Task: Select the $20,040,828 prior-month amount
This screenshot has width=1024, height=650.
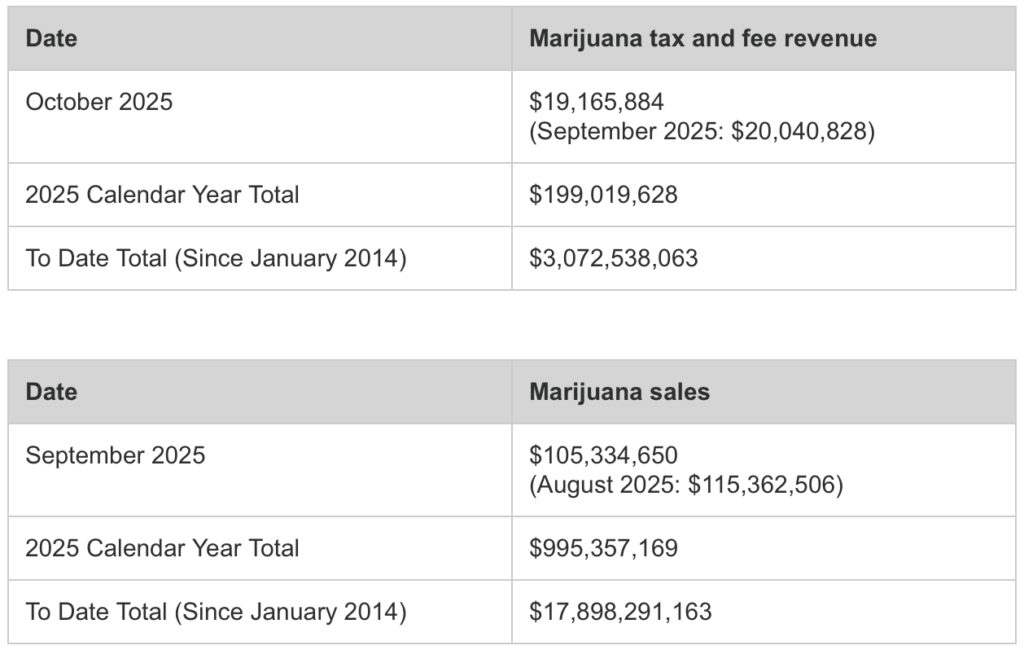Action: [803, 132]
